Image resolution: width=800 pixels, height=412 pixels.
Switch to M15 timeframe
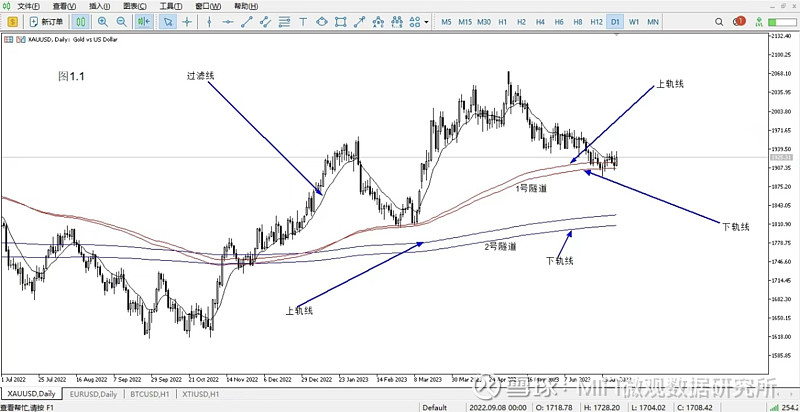tap(465, 22)
